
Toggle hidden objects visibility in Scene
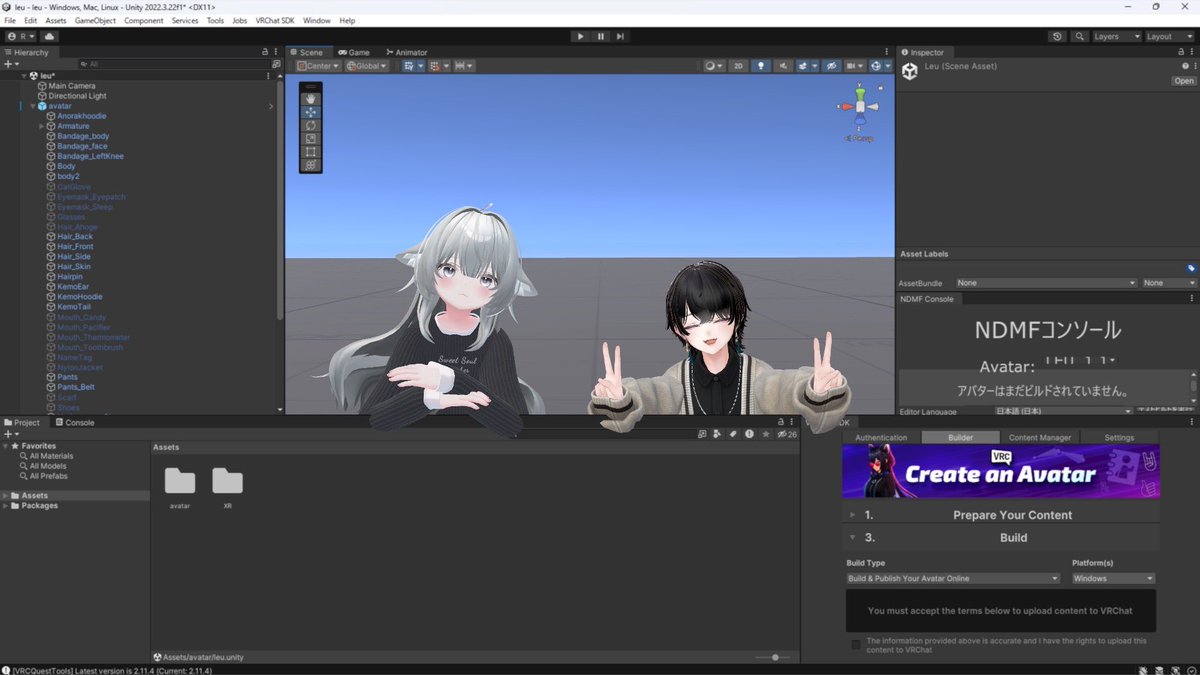[831, 66]
